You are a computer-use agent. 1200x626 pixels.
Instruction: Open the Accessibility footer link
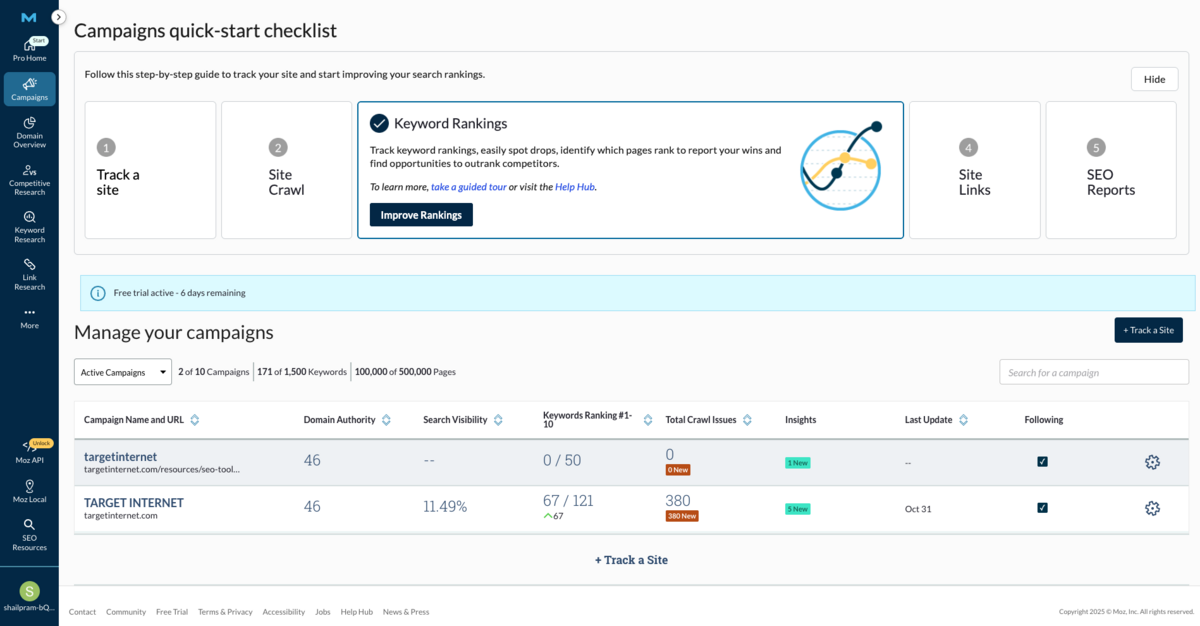pyautogui.click(x=284, y=612)
